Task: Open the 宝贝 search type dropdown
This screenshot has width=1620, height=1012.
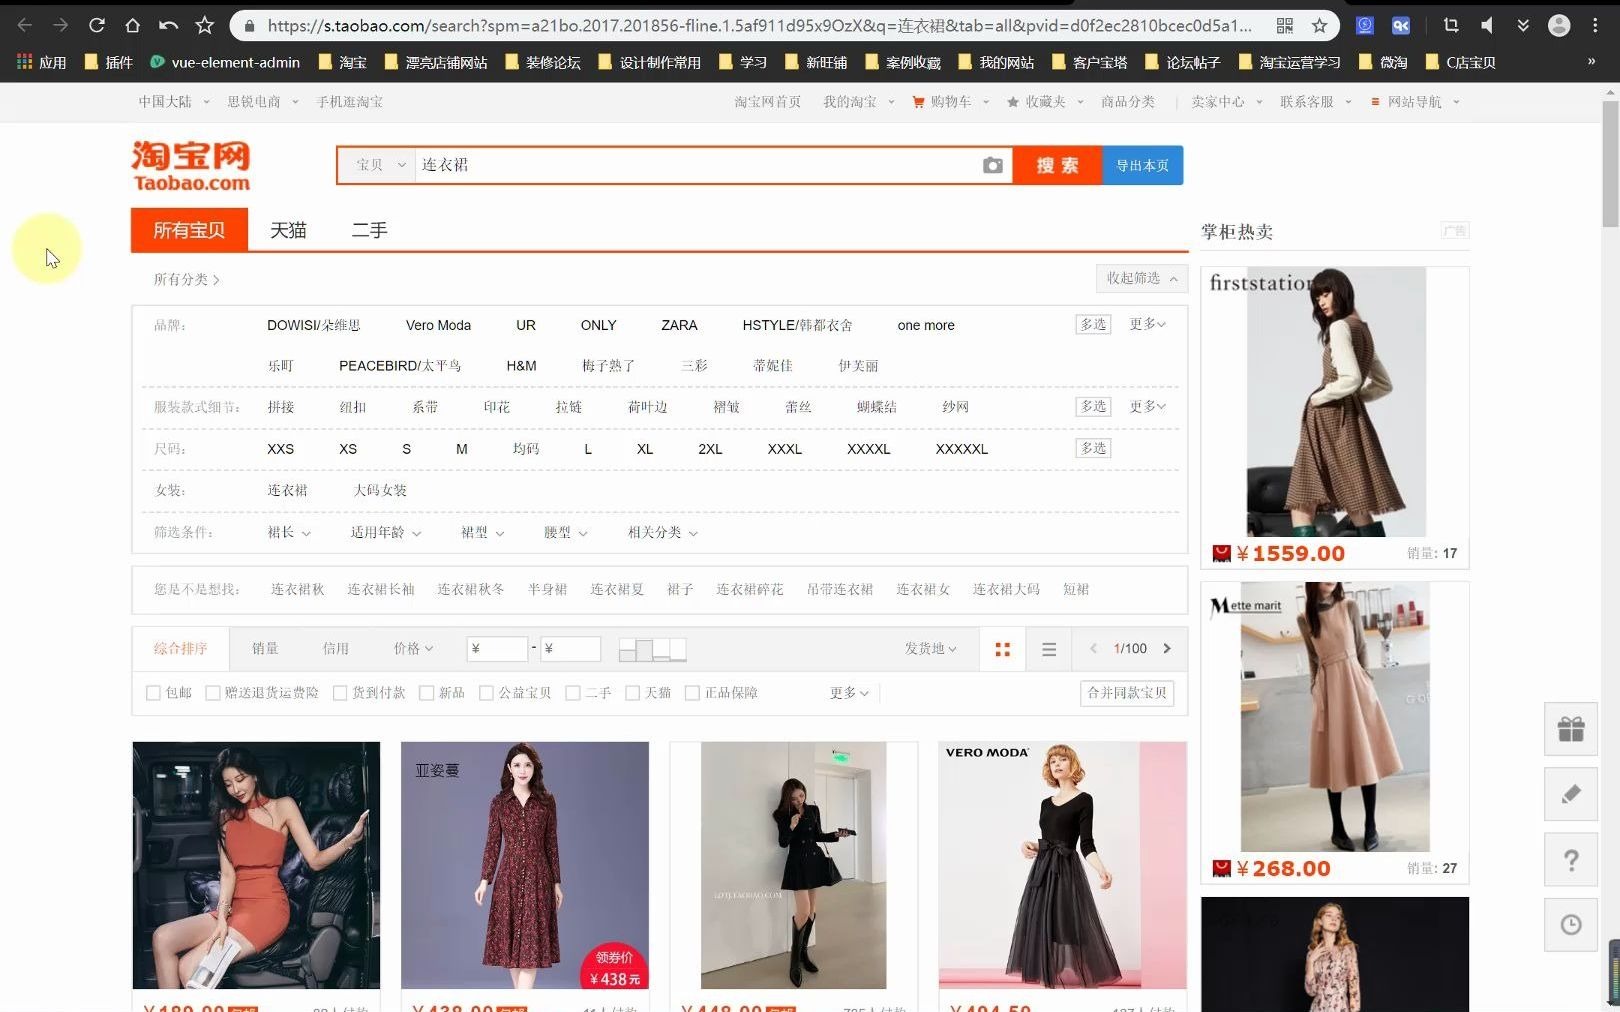Action: click(378, 165)
